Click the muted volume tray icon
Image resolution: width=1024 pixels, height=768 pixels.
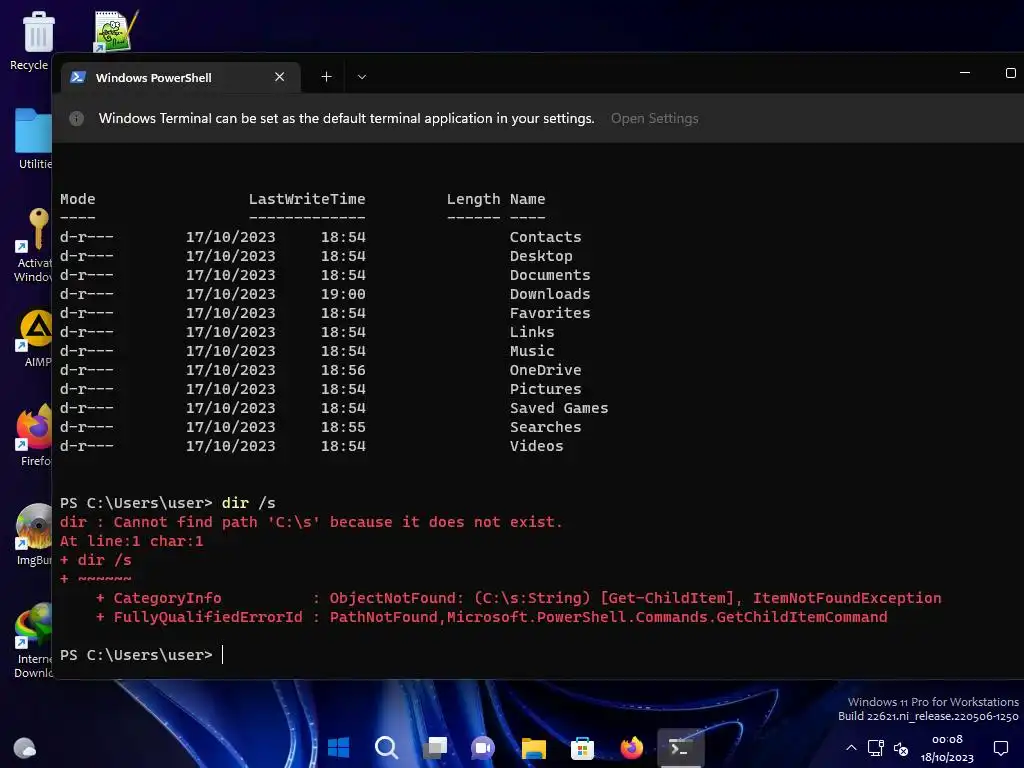coord(901,748)
